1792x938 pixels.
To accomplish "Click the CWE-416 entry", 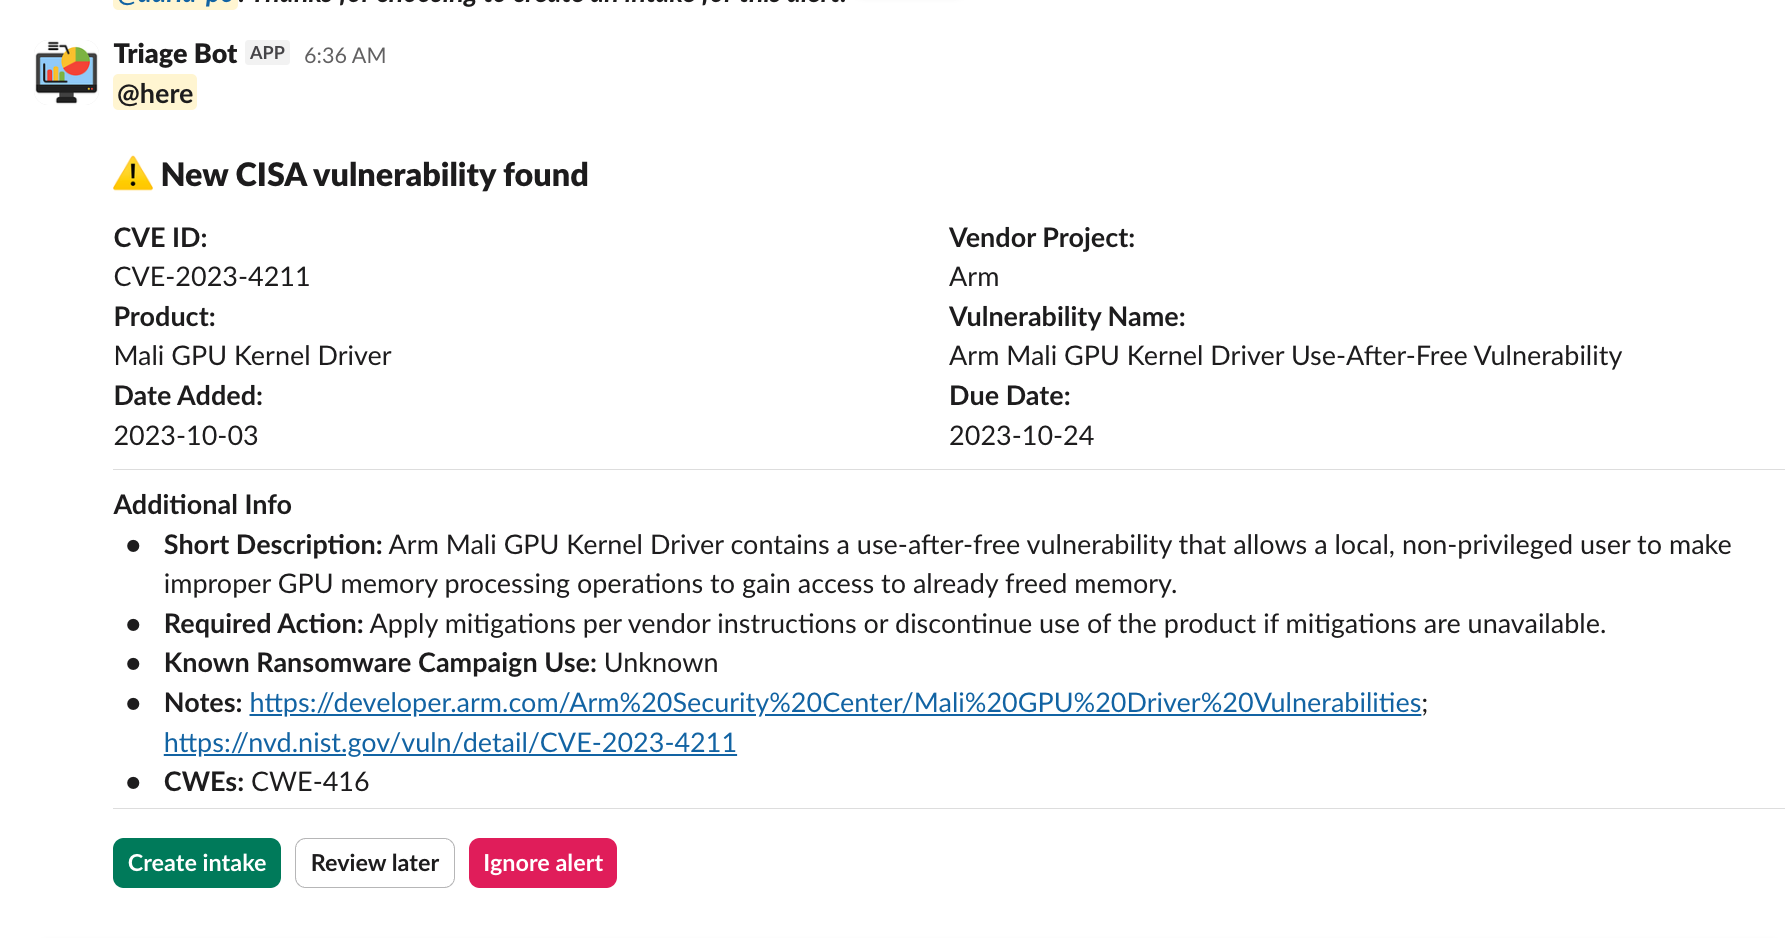I will click(309, 782).
